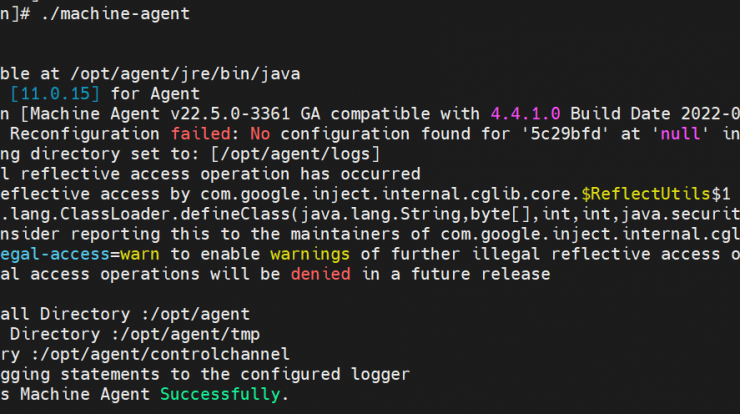The image size is (740, 414).
Task: Click the green word Successfully
Action: (x=220, y=394)
